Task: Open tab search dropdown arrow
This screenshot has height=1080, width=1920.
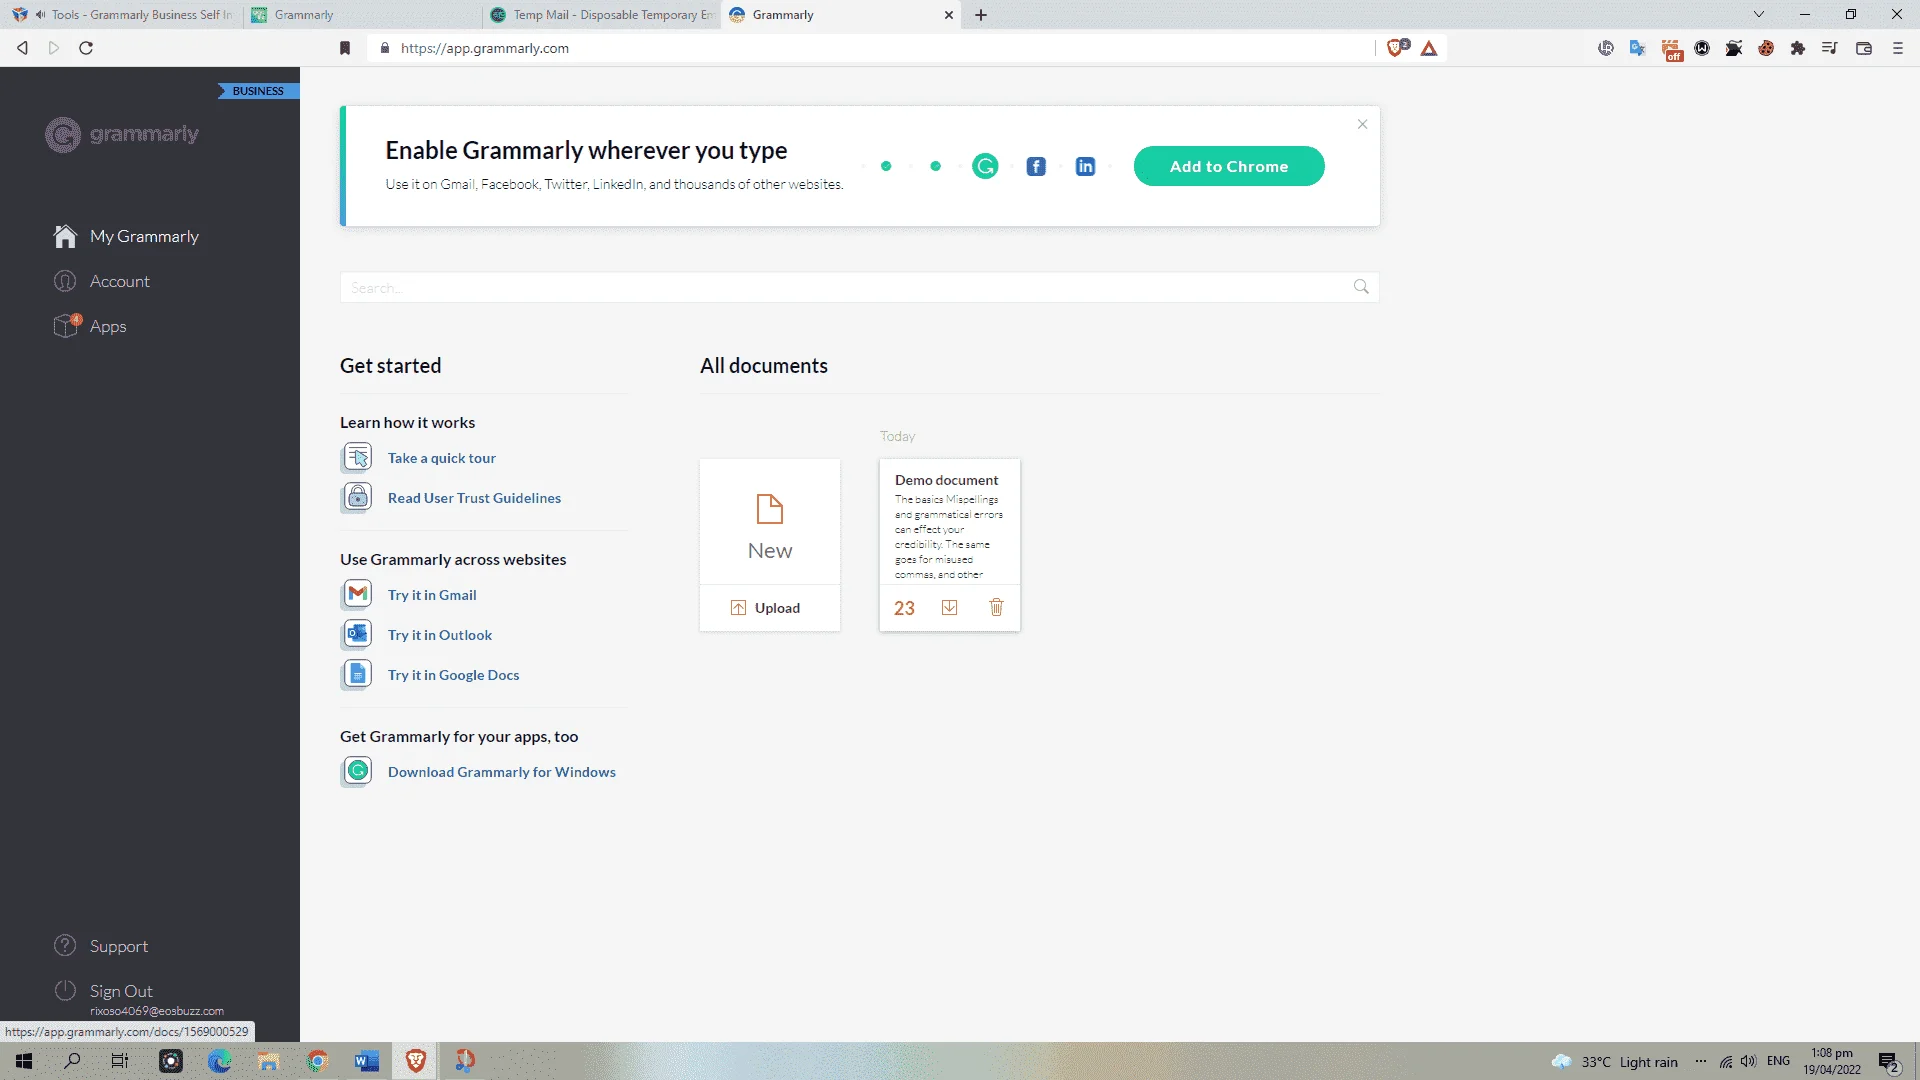Action: [1759, 14]
